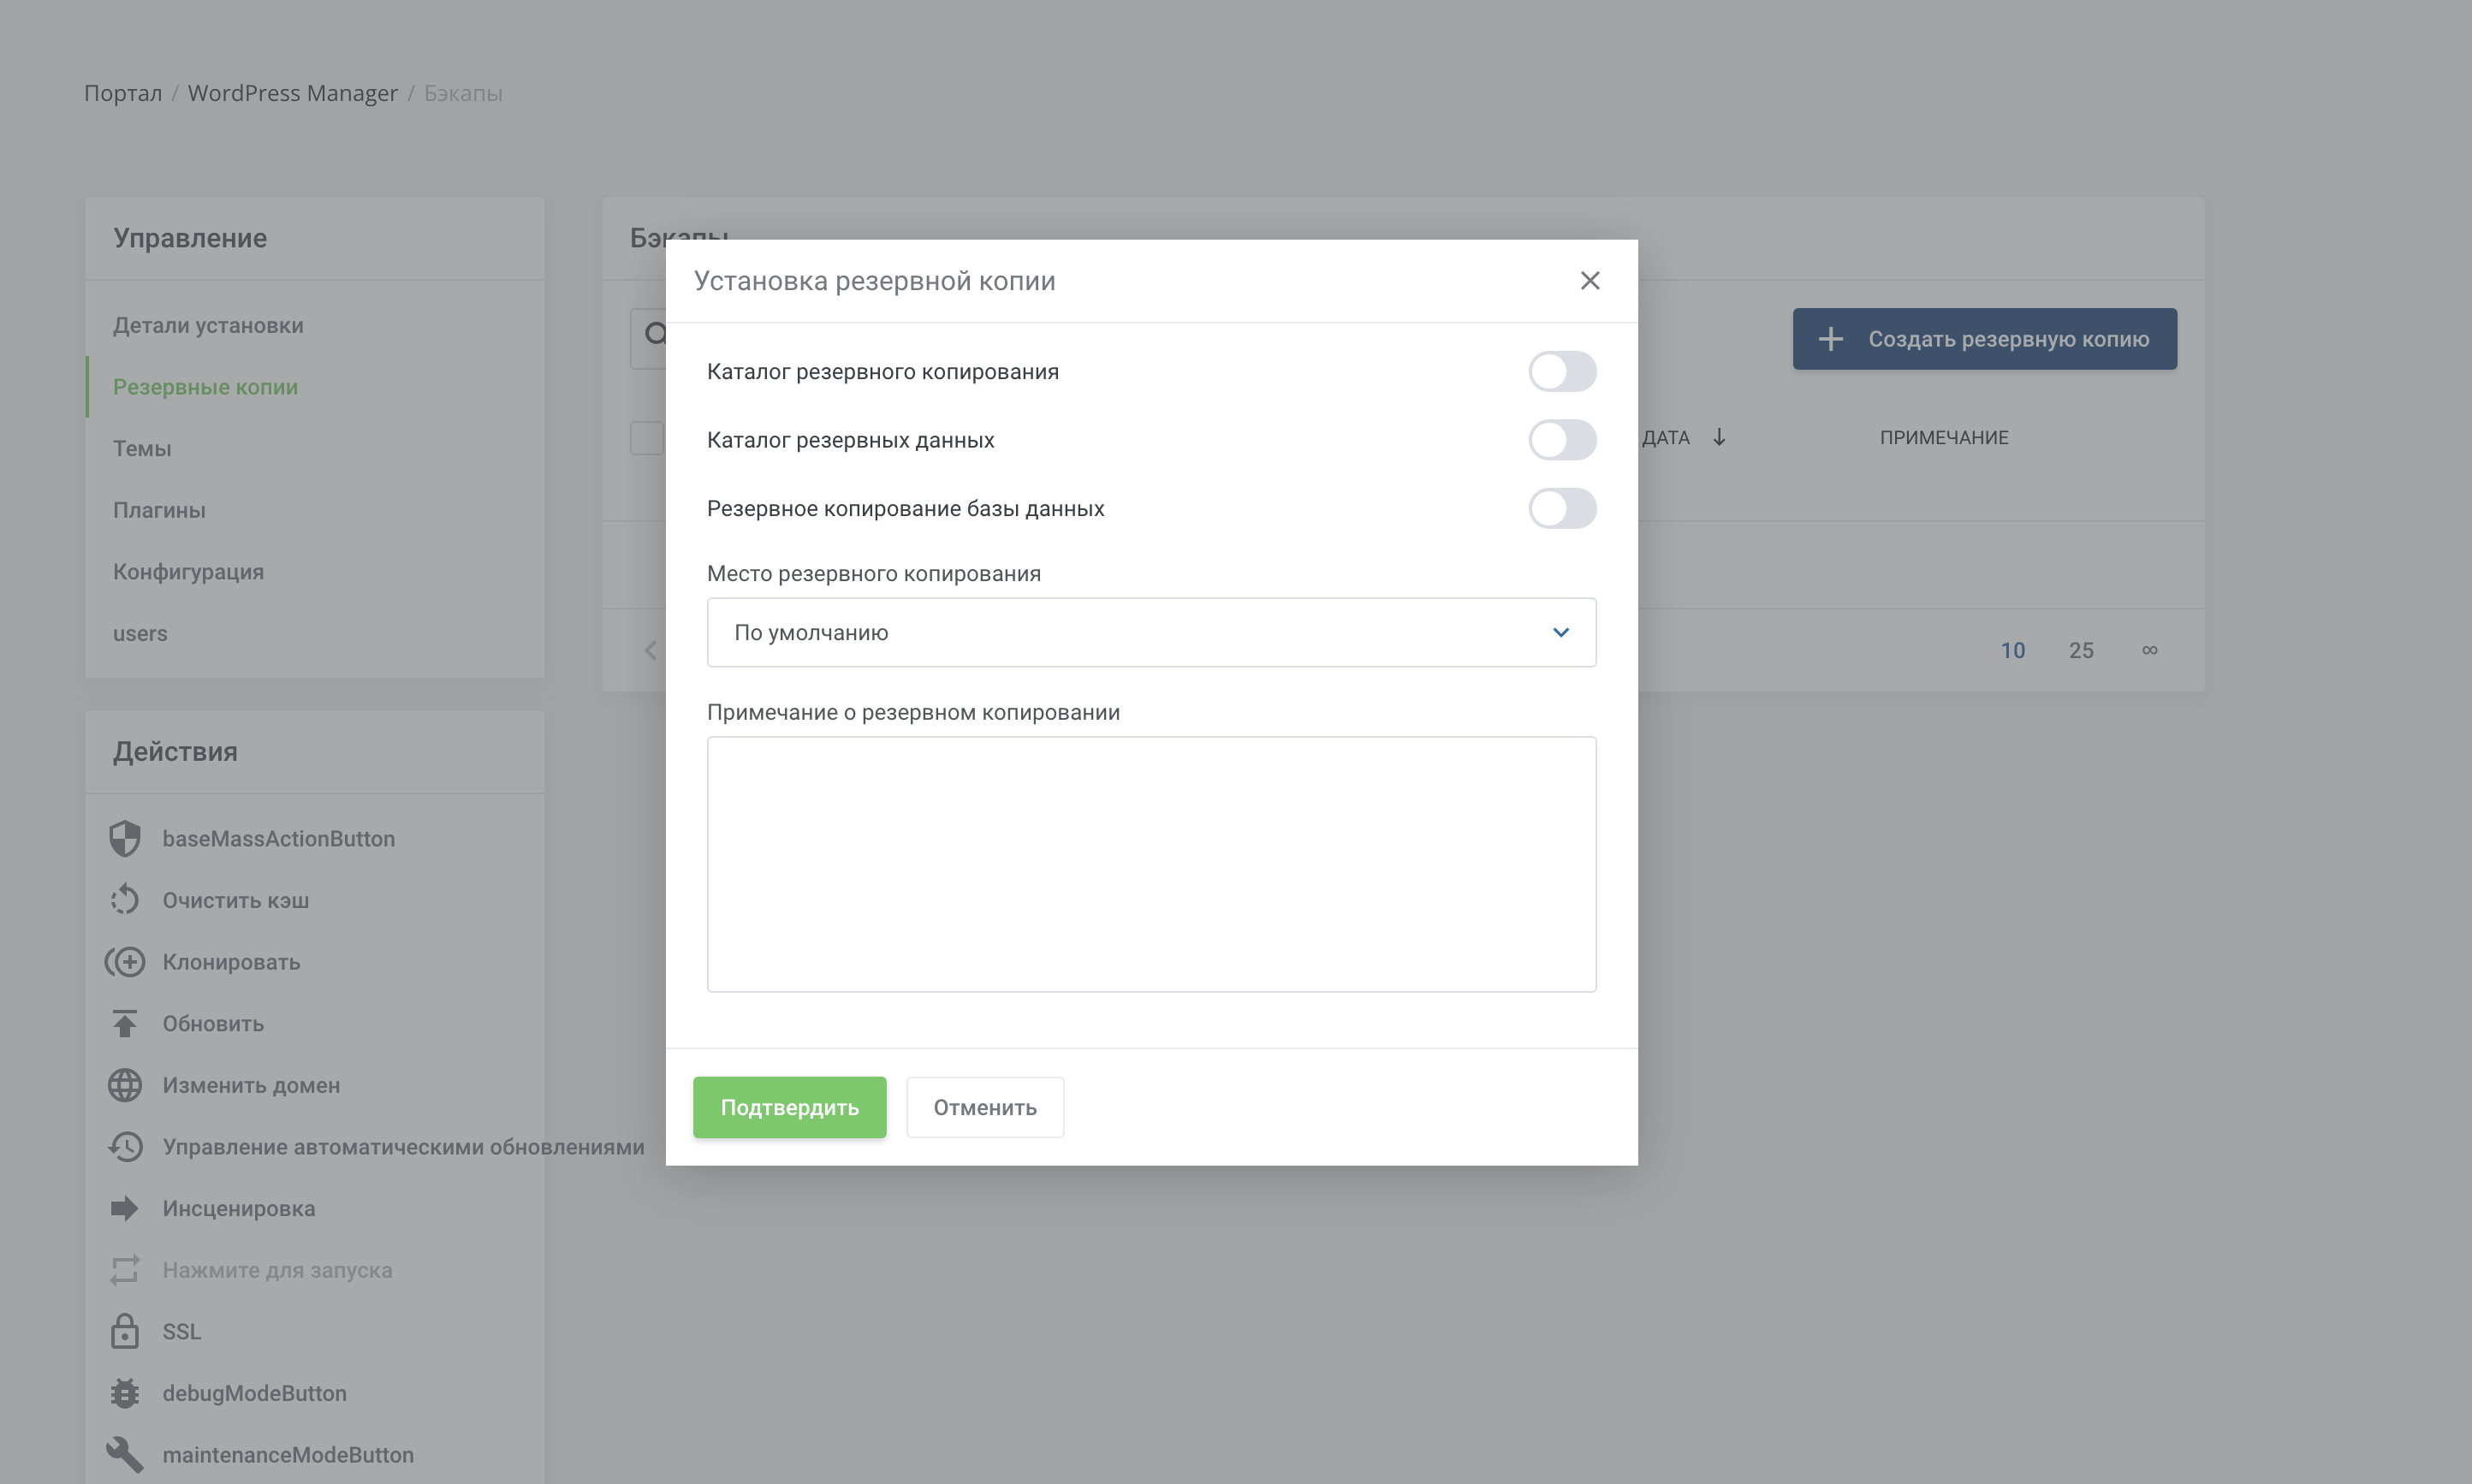Viewport: 2472px width, 1484px height.
Task: Click the sort arrow next to ДАТА
Action: [x=1719, y=437]
